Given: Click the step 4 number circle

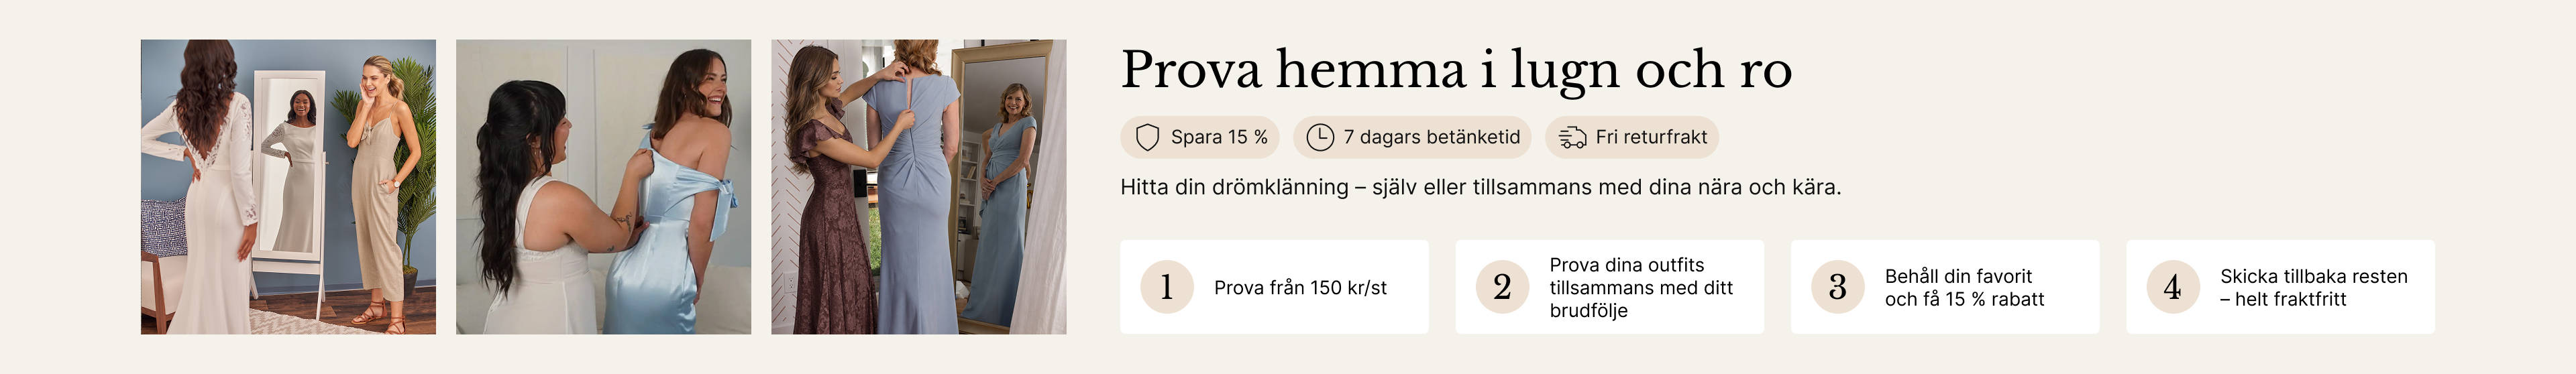Looking at the screenshot, I should pos(2173,287).
